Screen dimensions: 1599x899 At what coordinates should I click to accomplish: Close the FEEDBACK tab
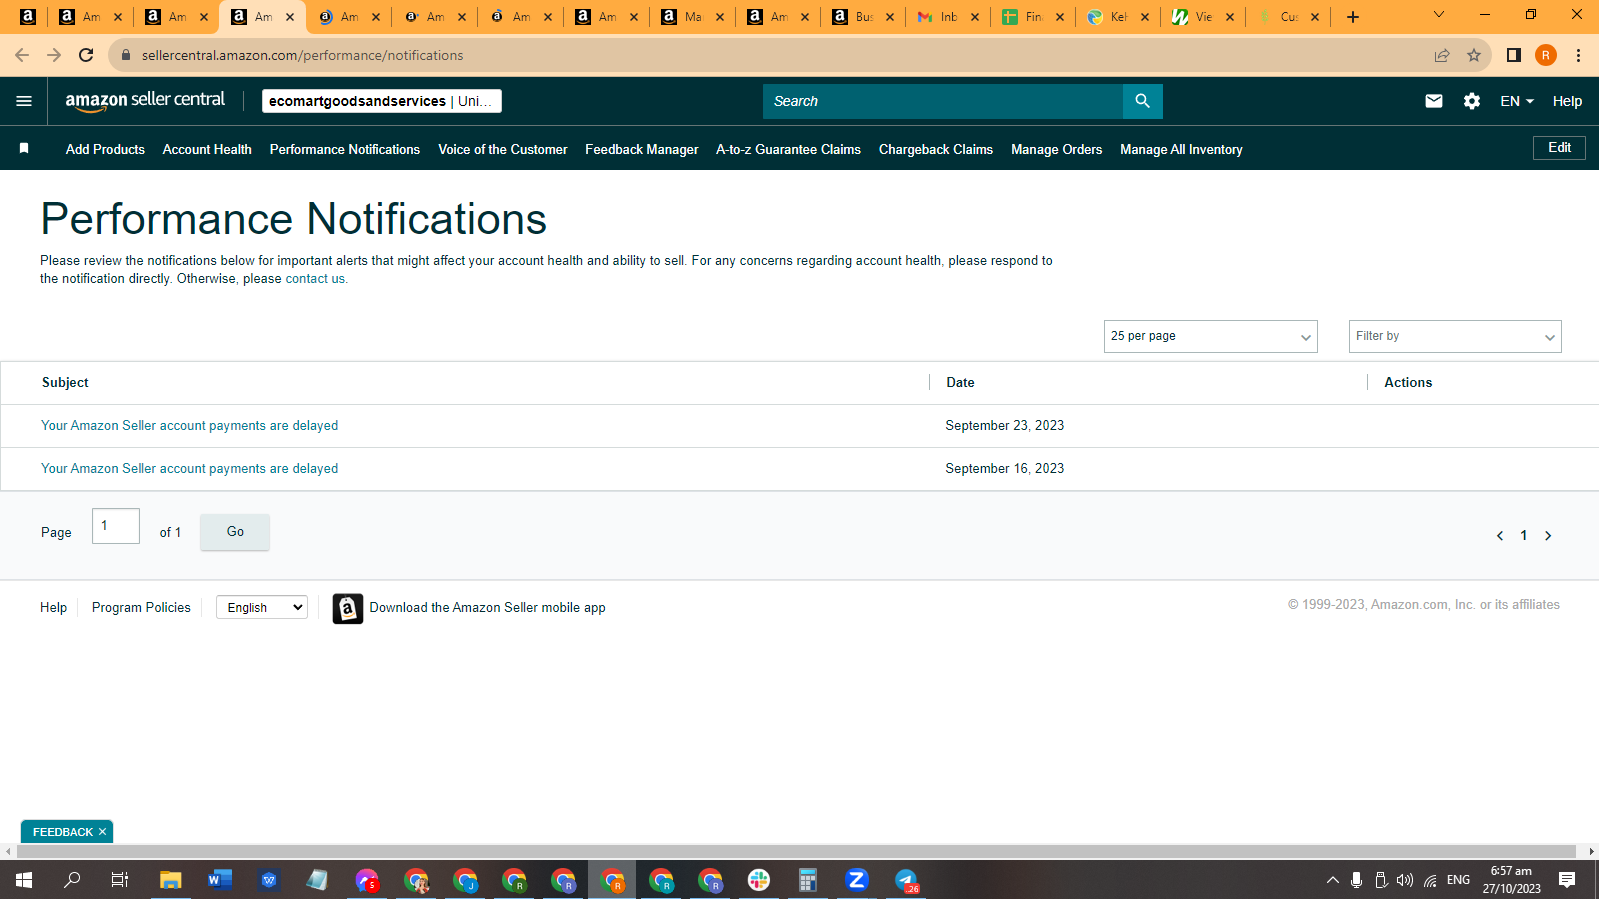102,832
